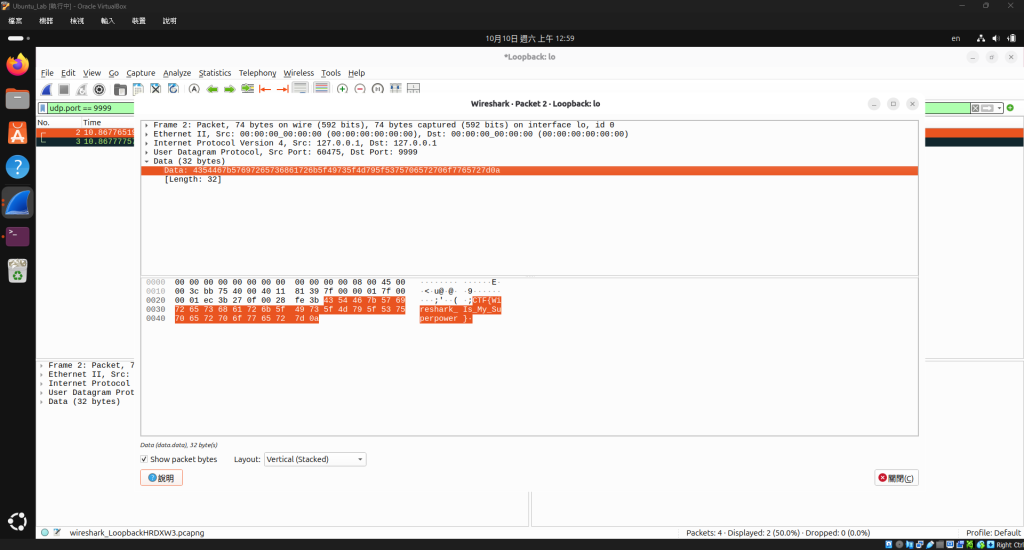Go to specified packet icon
The height and width of the screenshot is (550, 1024).
[248, 89]
